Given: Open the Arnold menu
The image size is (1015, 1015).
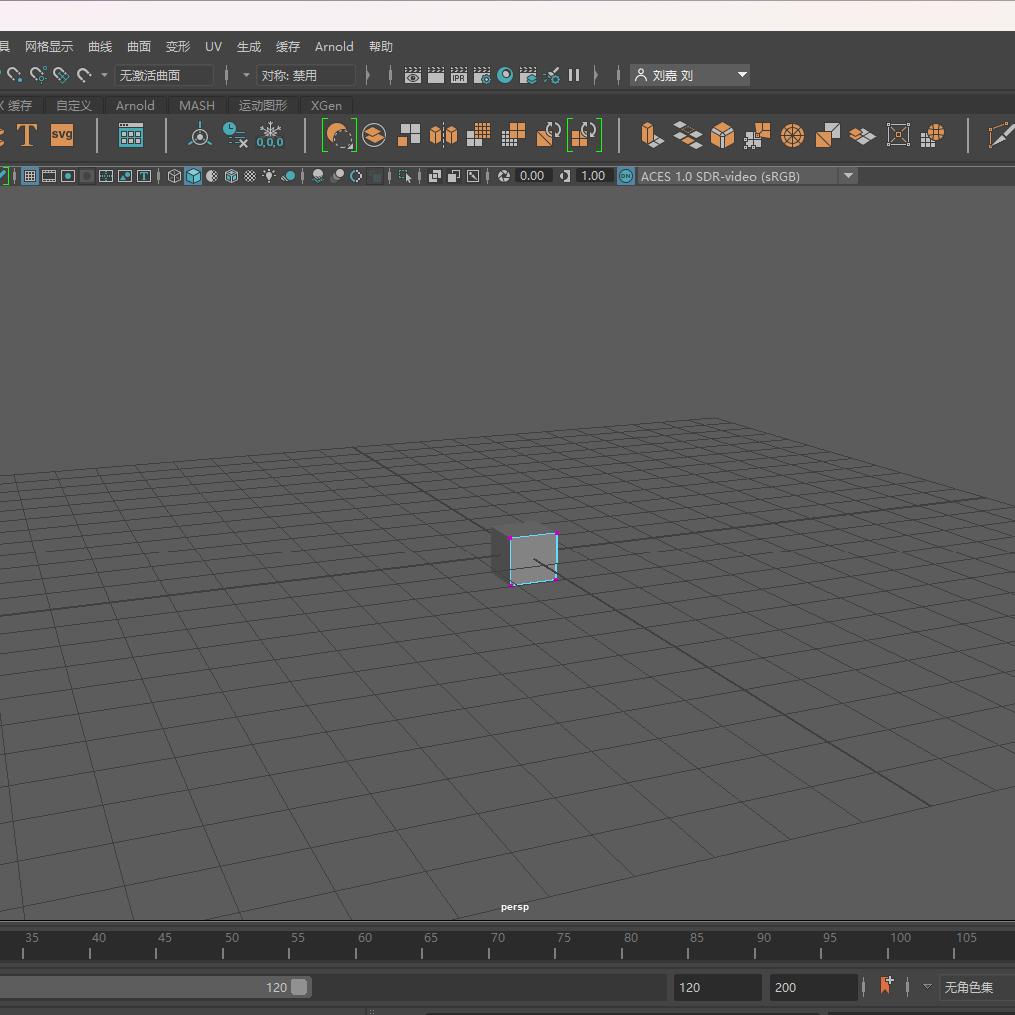Looking at the screenshot, I should click(x=334, y=47).
